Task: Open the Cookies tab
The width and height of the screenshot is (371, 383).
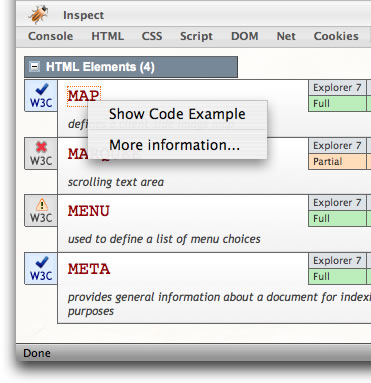Action: 336,36
